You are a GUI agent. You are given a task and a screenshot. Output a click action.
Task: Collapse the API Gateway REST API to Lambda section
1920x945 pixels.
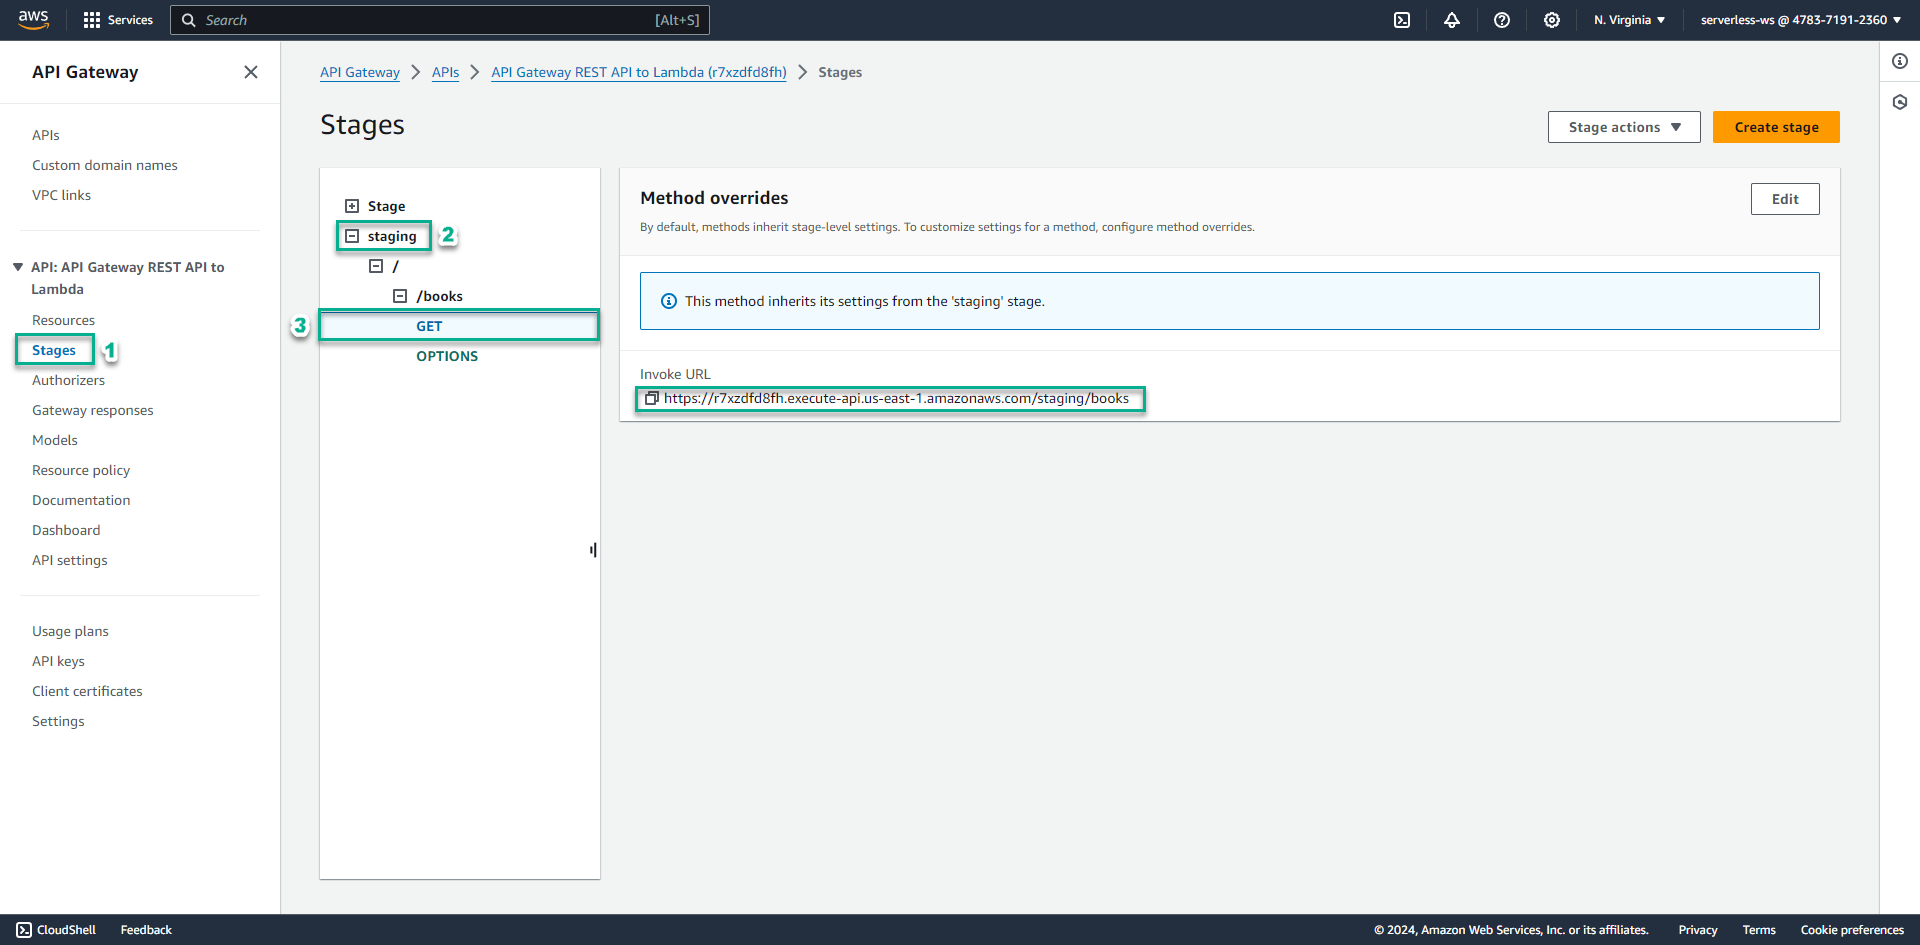tap(18, 267)
